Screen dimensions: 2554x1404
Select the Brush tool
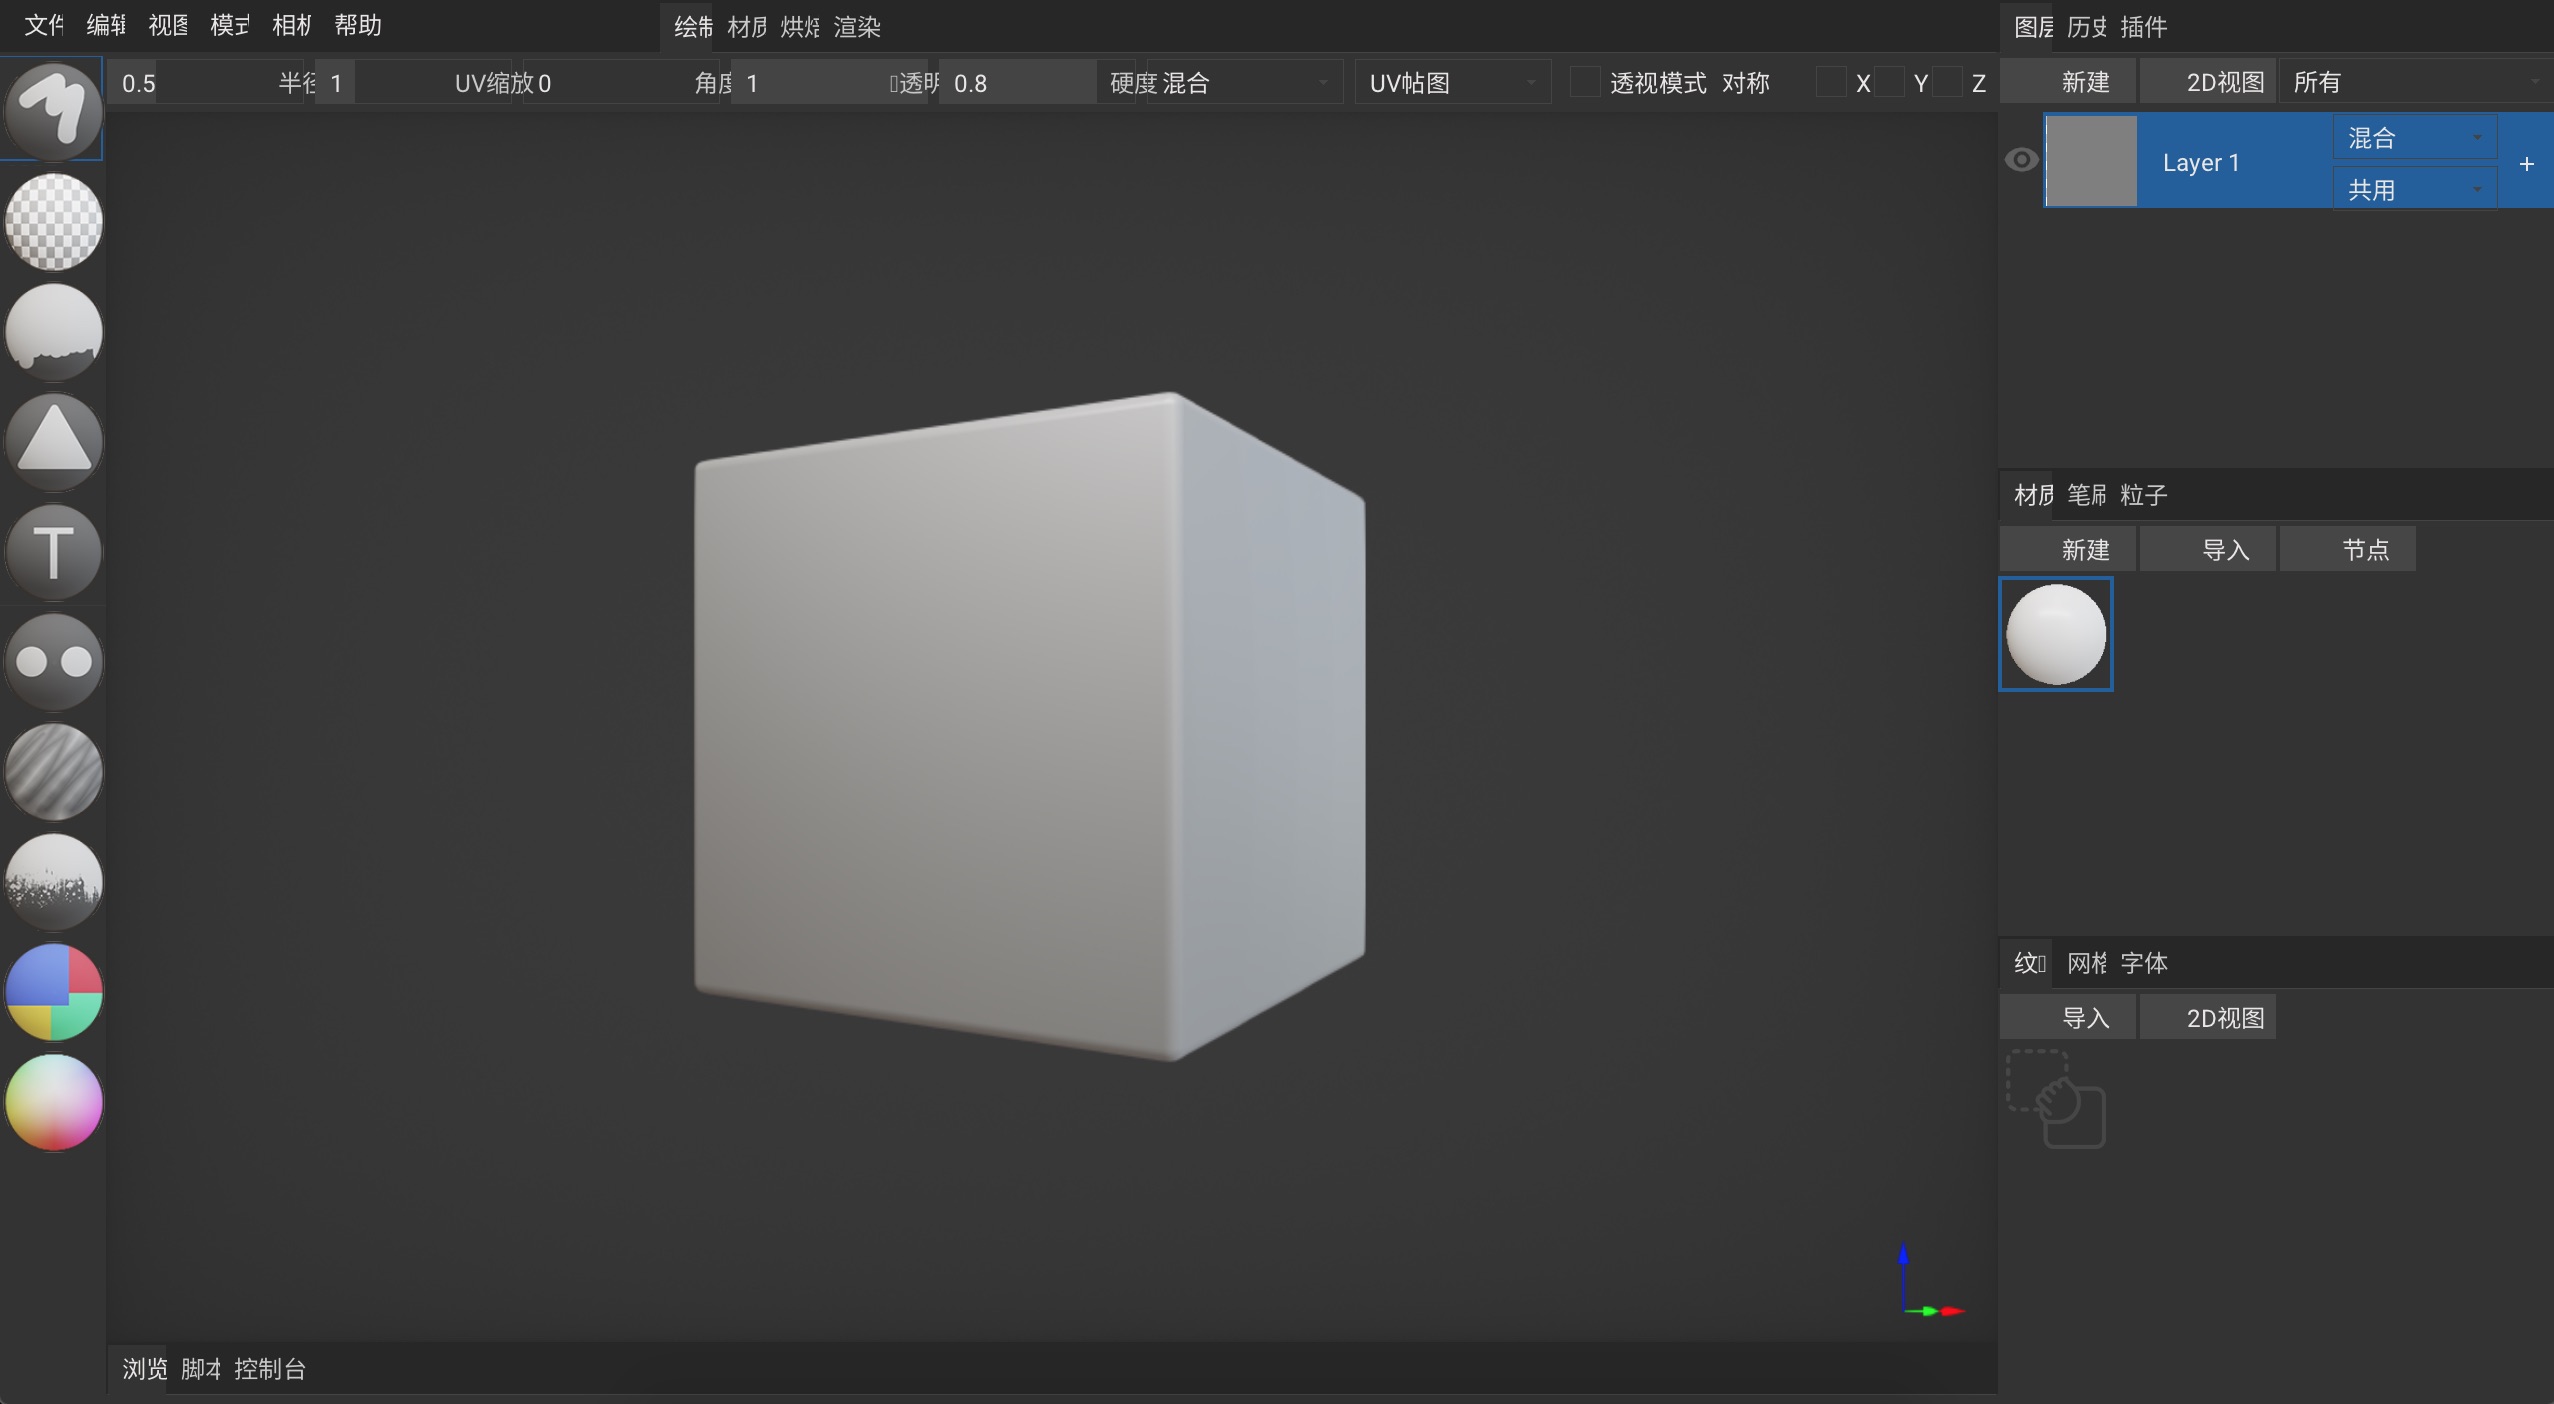[x=53, y=110]
